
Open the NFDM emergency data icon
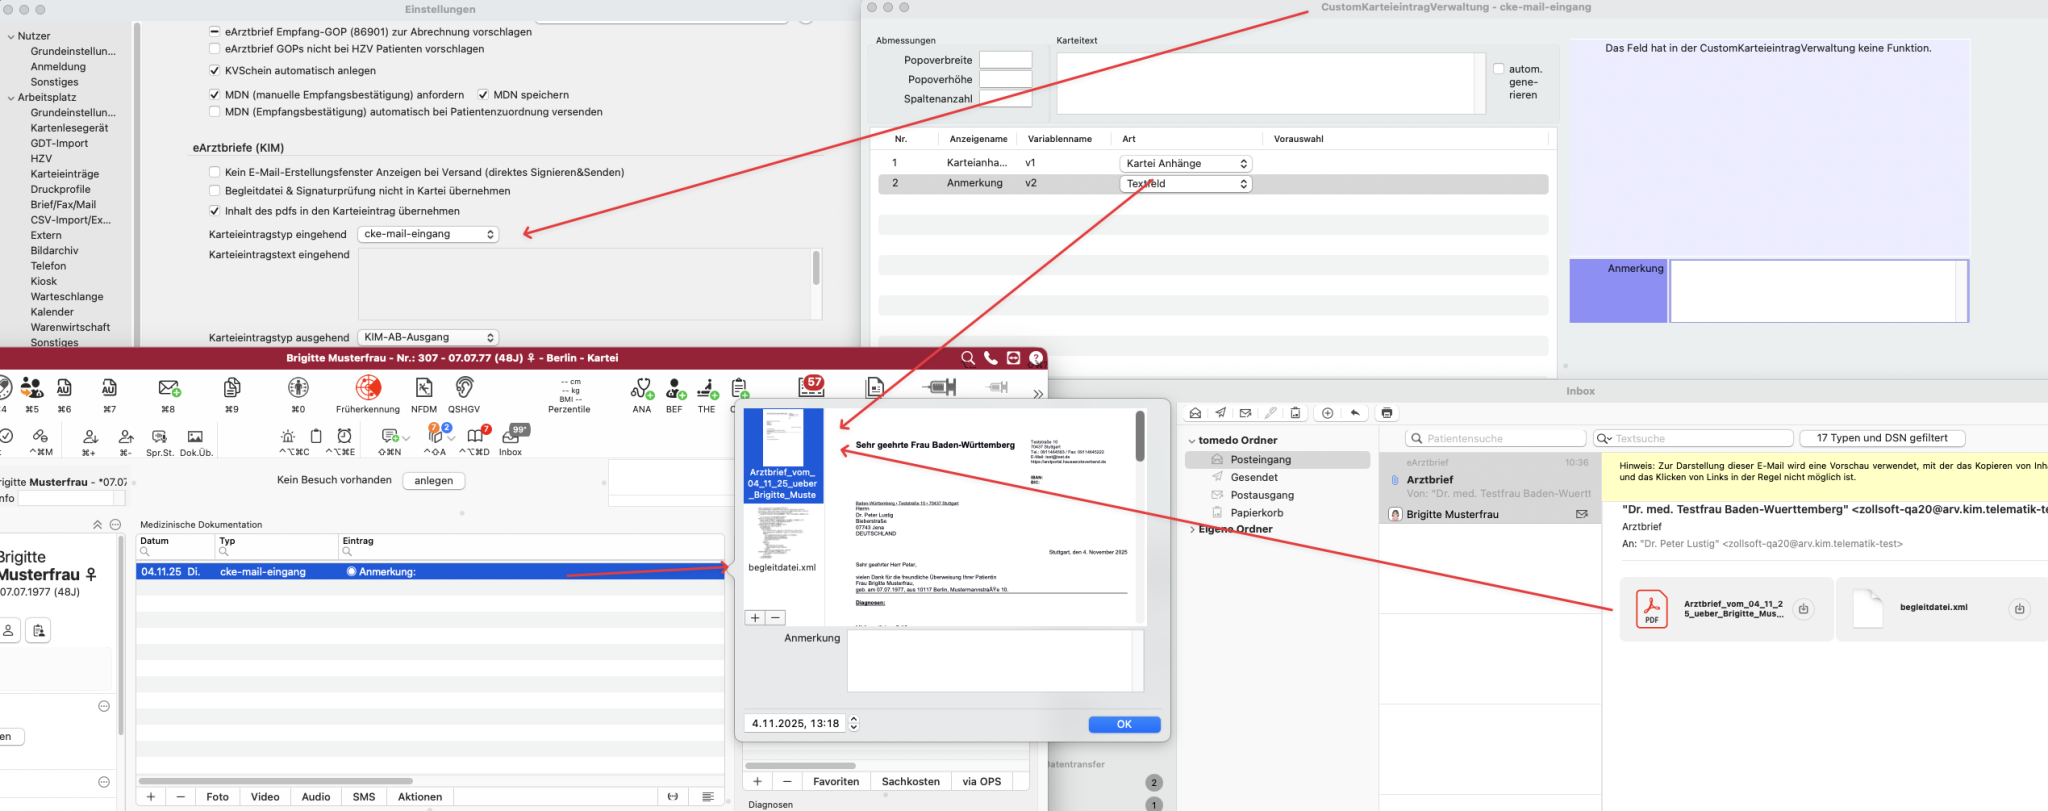click(x=424, y=388)
